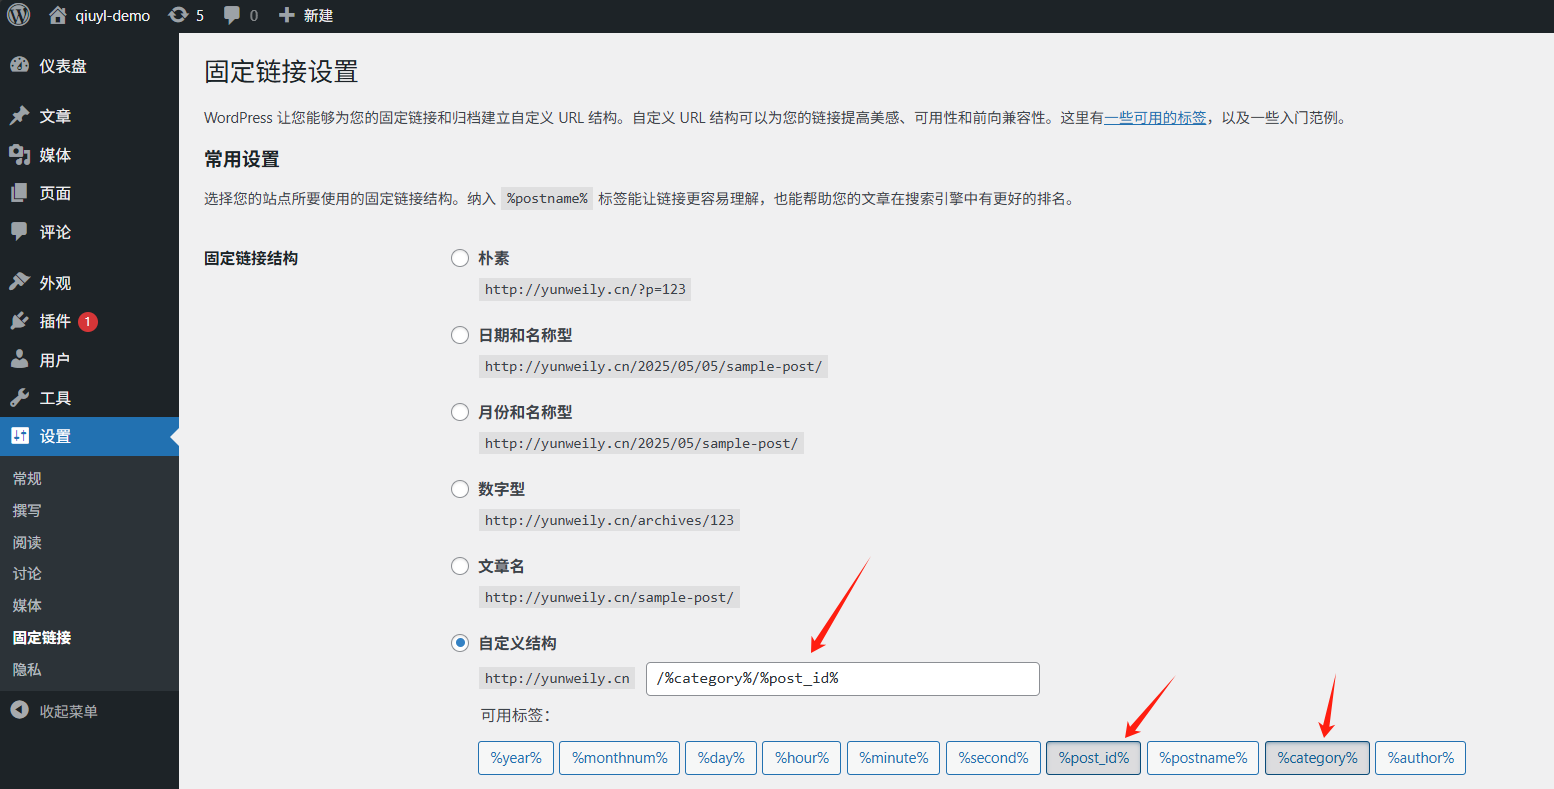Image resolution: width=1554 pixels, height=789 pixels.
Task: Toggle the %post_id% tag button
Action: [1094, 758]
